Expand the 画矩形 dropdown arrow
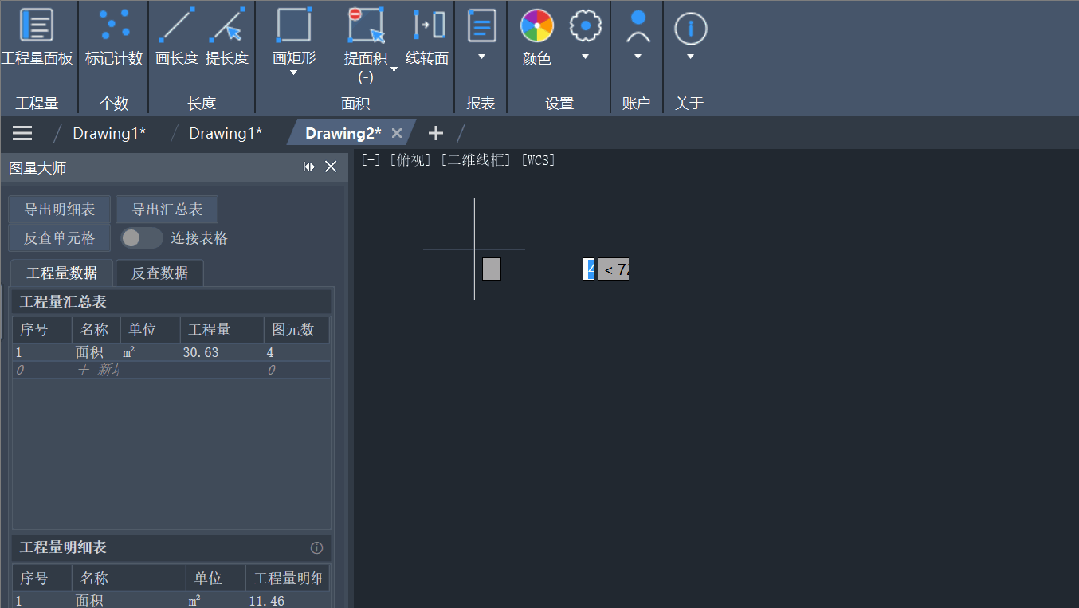1079x608 pixels. [294, 72]
